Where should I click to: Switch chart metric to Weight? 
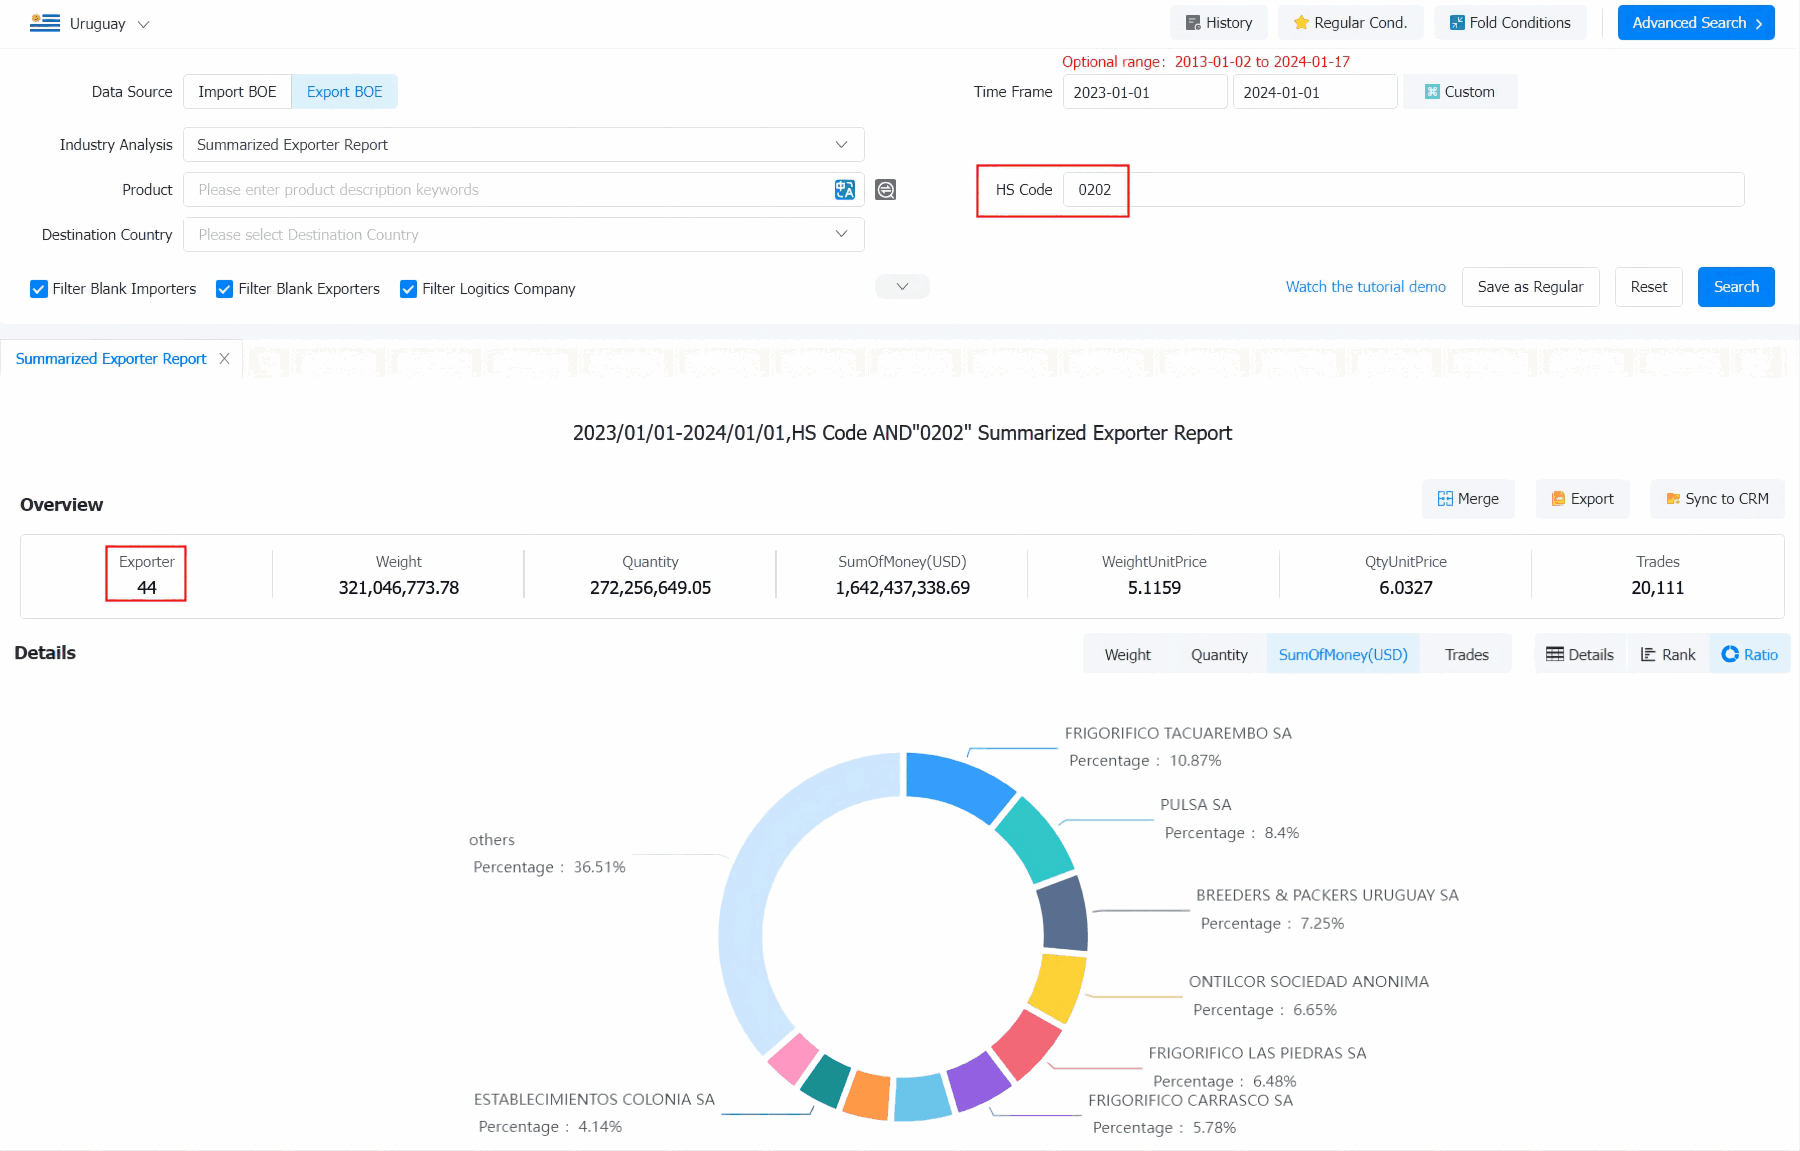[1127, 654]
